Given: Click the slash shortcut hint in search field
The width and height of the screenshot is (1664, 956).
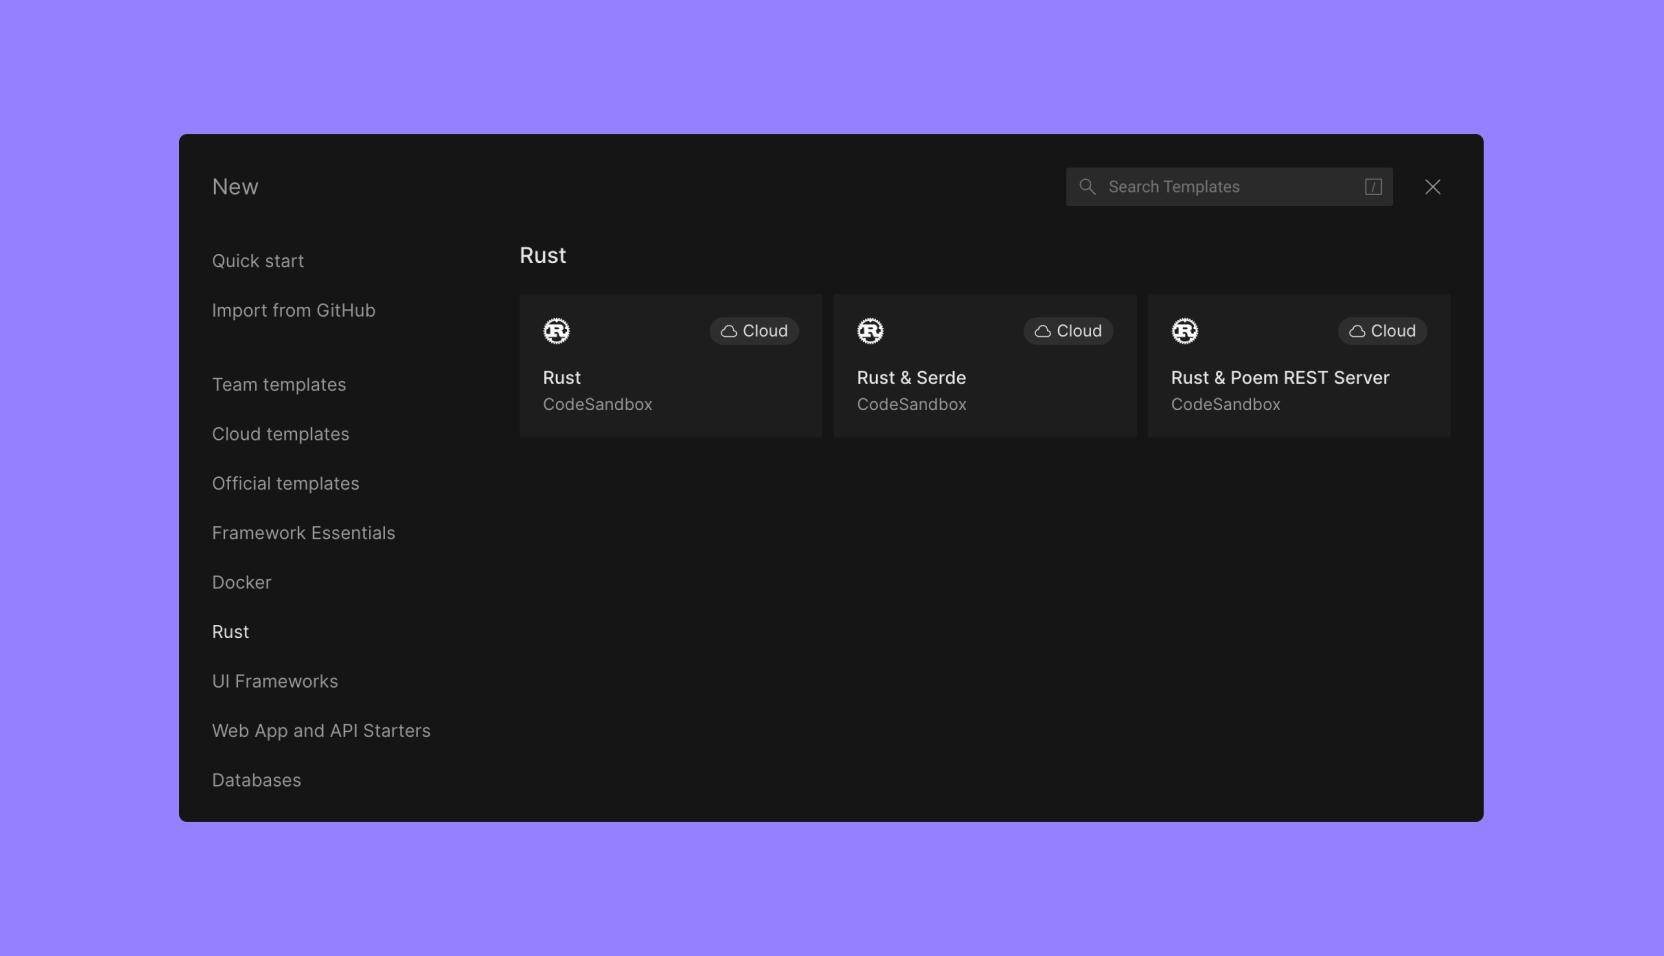Looking at the screenshot, I should pos(1373,187).
